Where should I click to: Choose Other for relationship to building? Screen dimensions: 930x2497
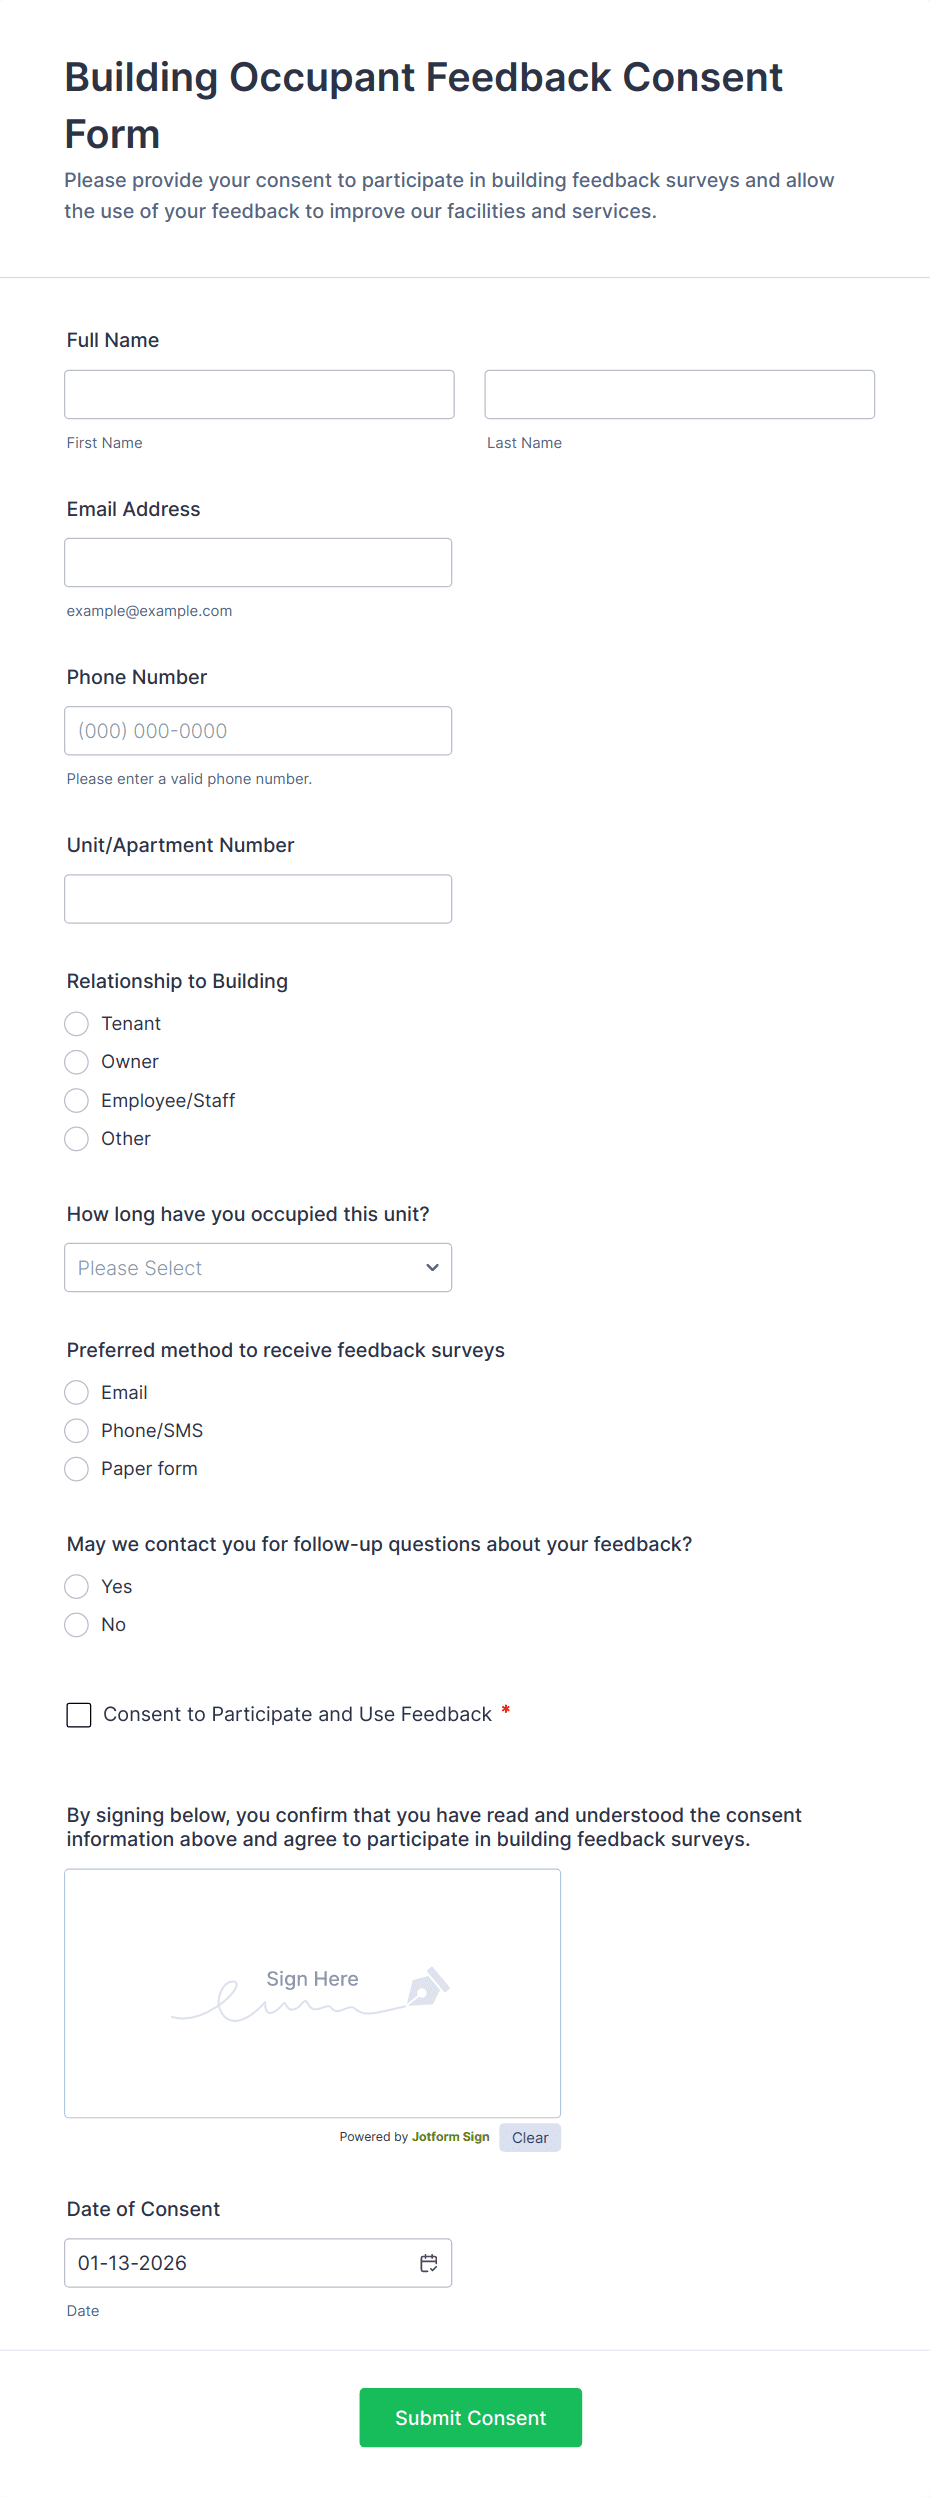tap(76, 1138)
